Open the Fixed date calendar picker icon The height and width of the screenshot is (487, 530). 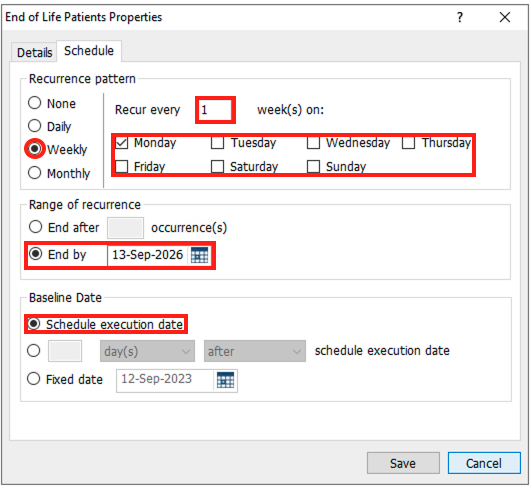(x=225, y=380)
